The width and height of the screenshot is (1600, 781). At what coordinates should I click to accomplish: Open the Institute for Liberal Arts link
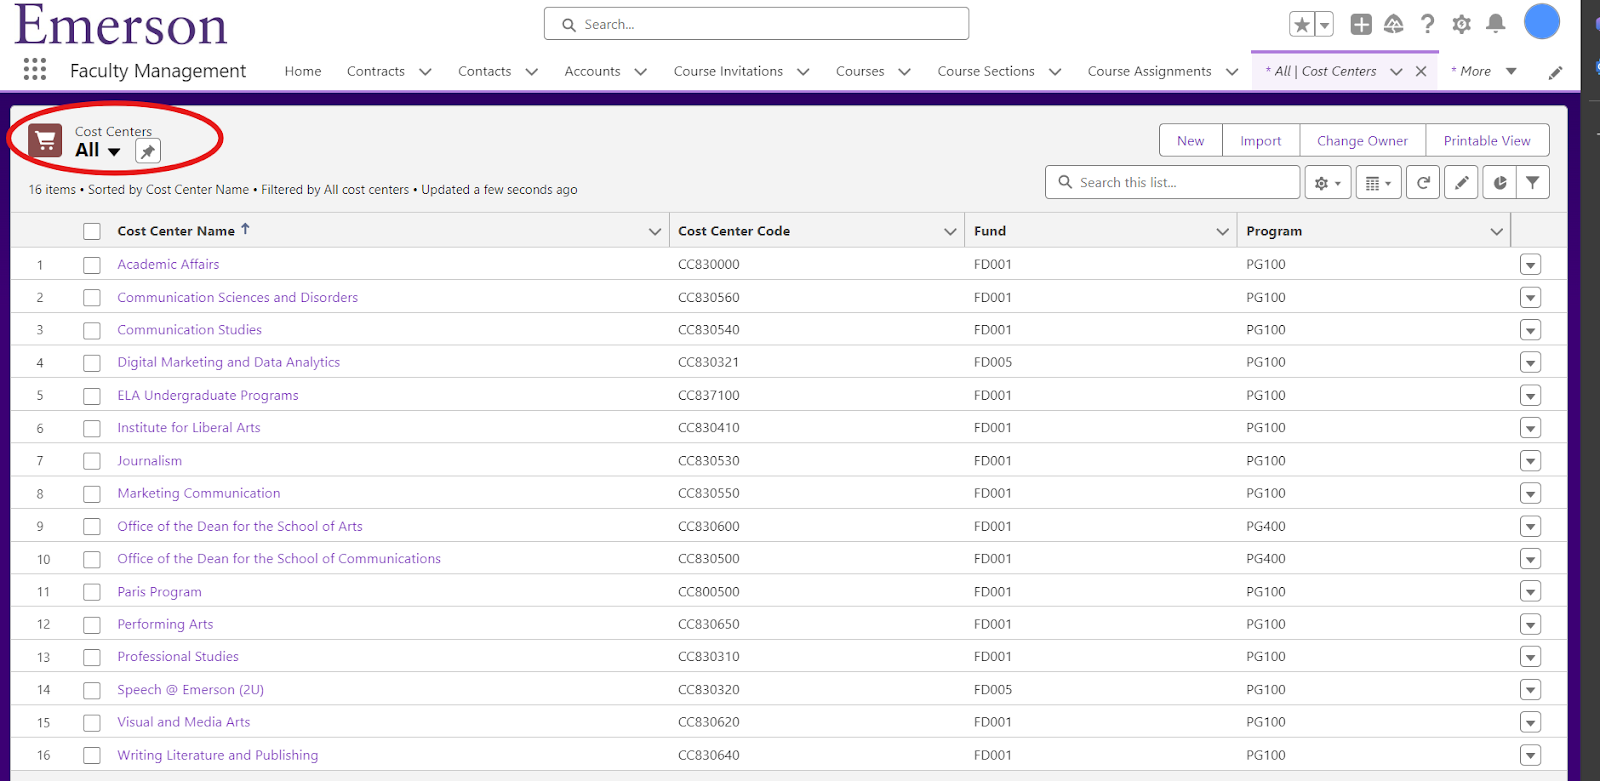[x=188, y=428]
